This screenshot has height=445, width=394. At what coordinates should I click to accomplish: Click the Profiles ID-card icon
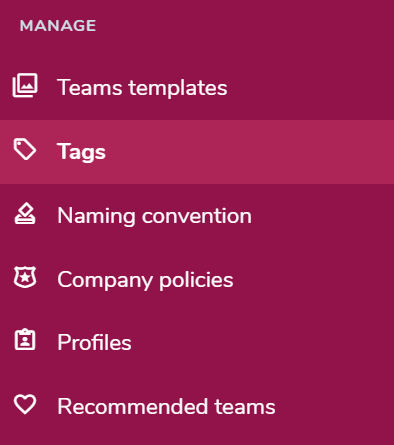[x=25, y=340]
